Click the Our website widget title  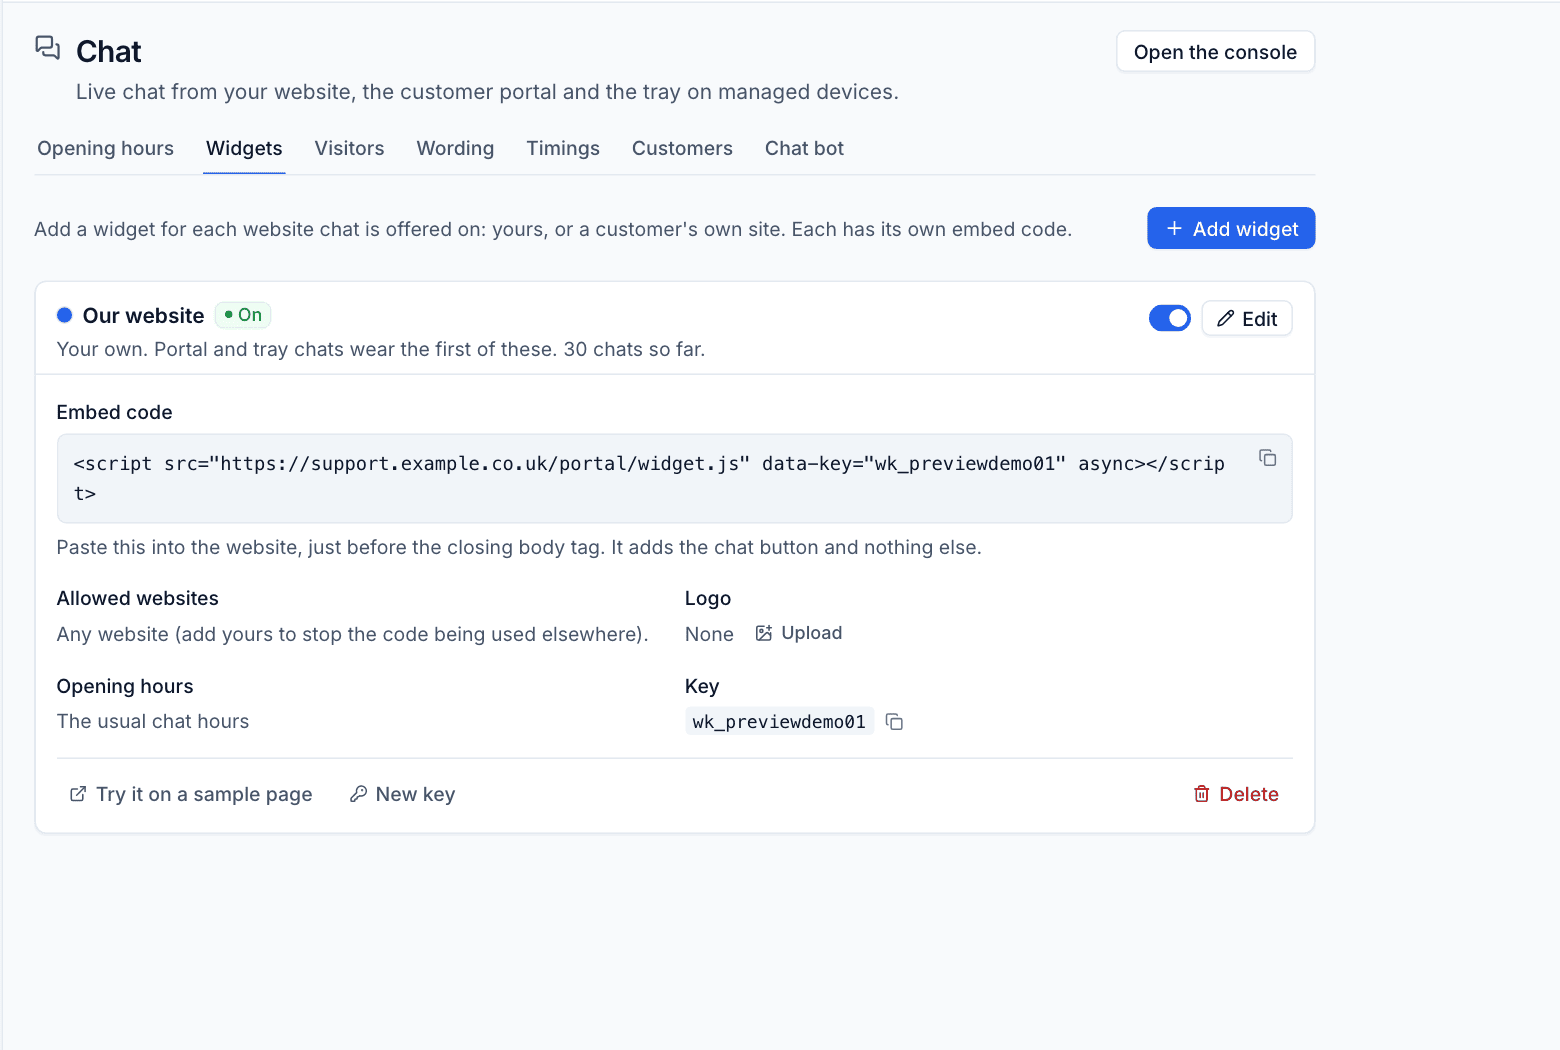(143, 316)
